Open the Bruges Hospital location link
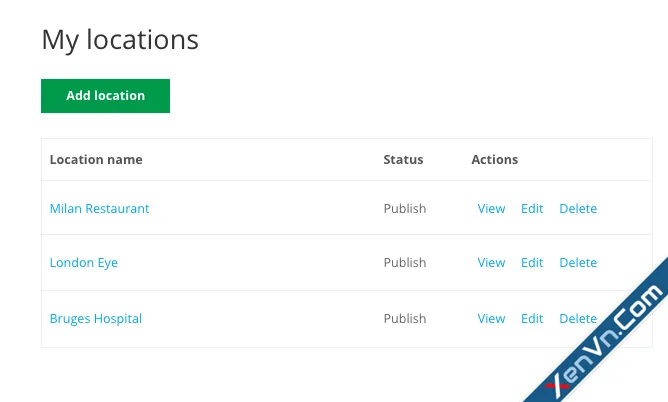 (95, 319)
